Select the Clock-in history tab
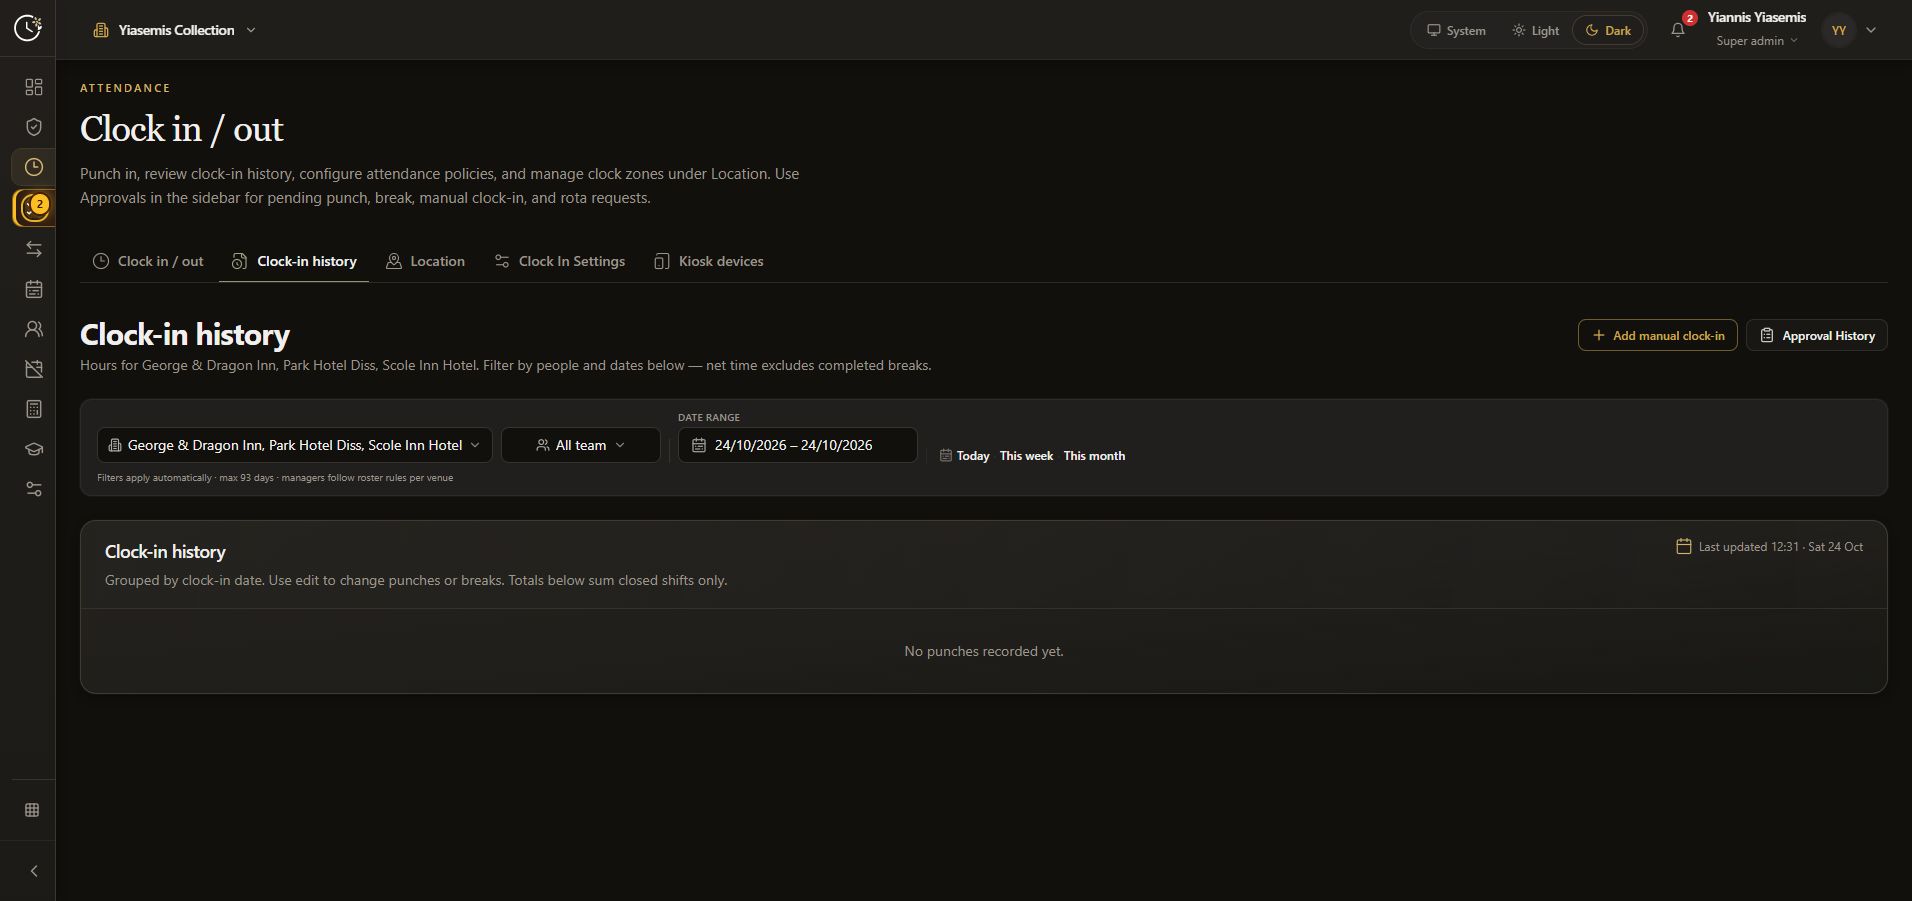Screen dimensions: 1912x901 294,261
